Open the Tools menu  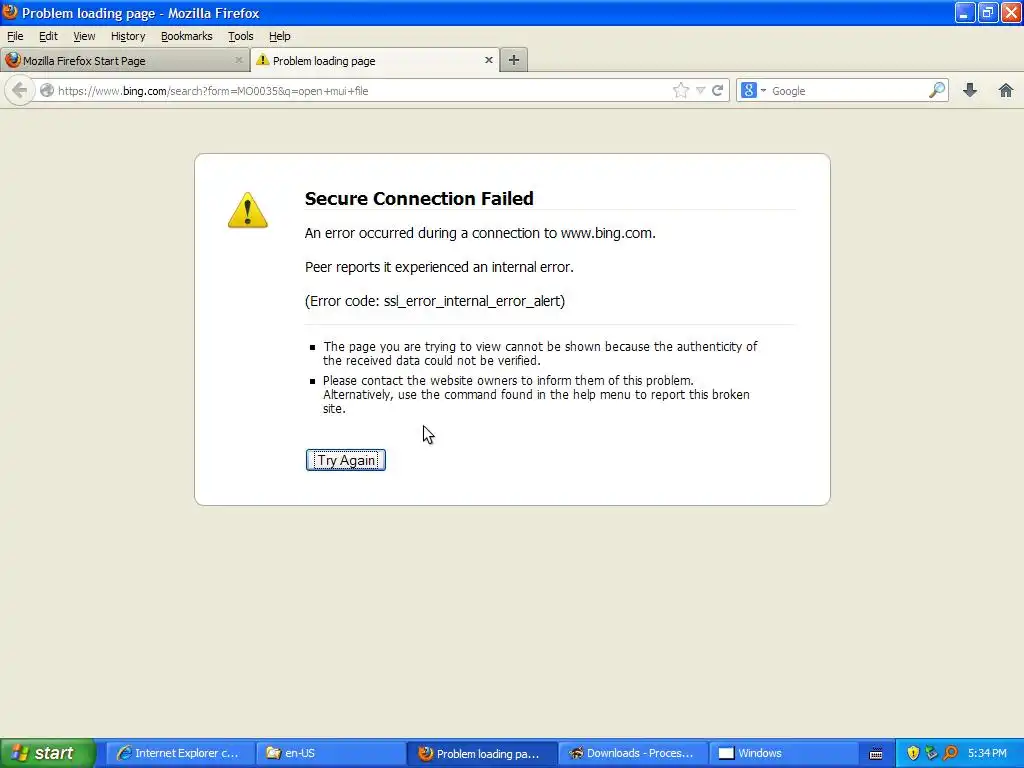[x=240, y=37]
